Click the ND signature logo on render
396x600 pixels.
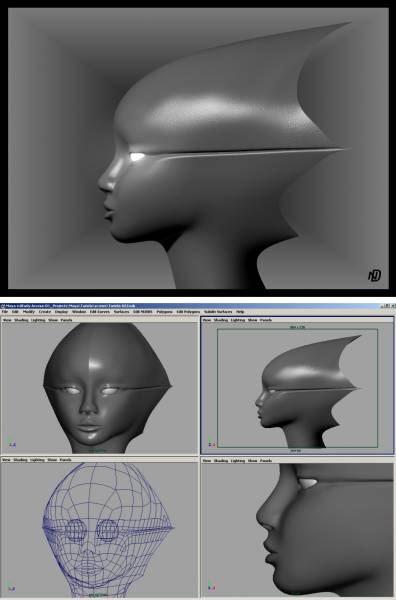[374, 275]
